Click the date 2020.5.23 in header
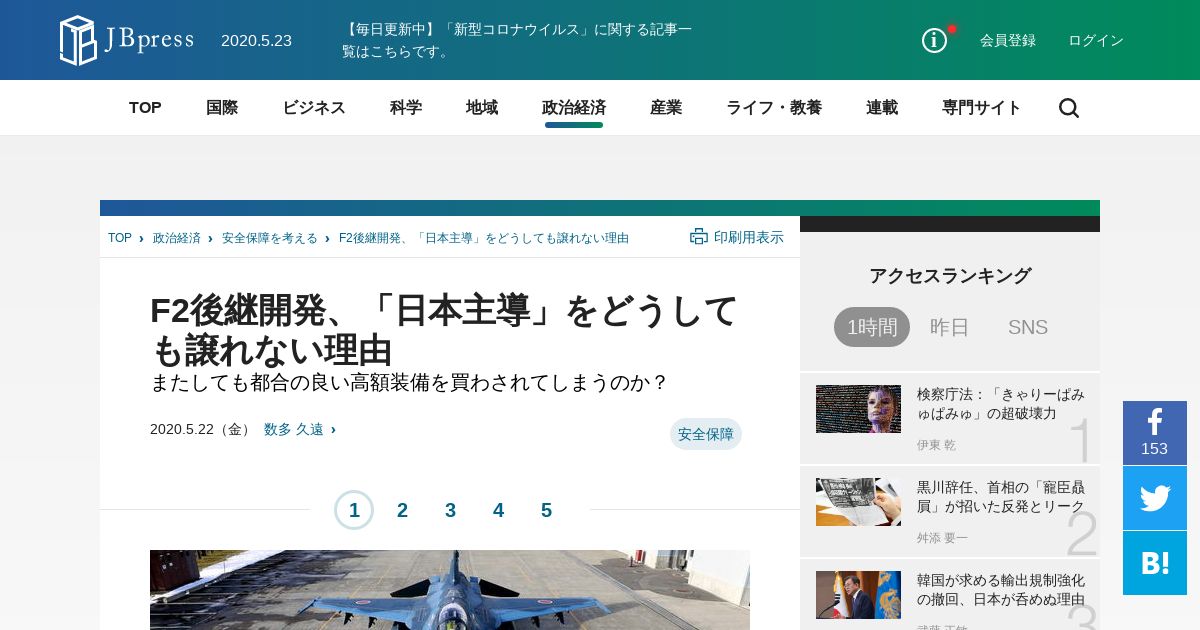 (256, 40)
